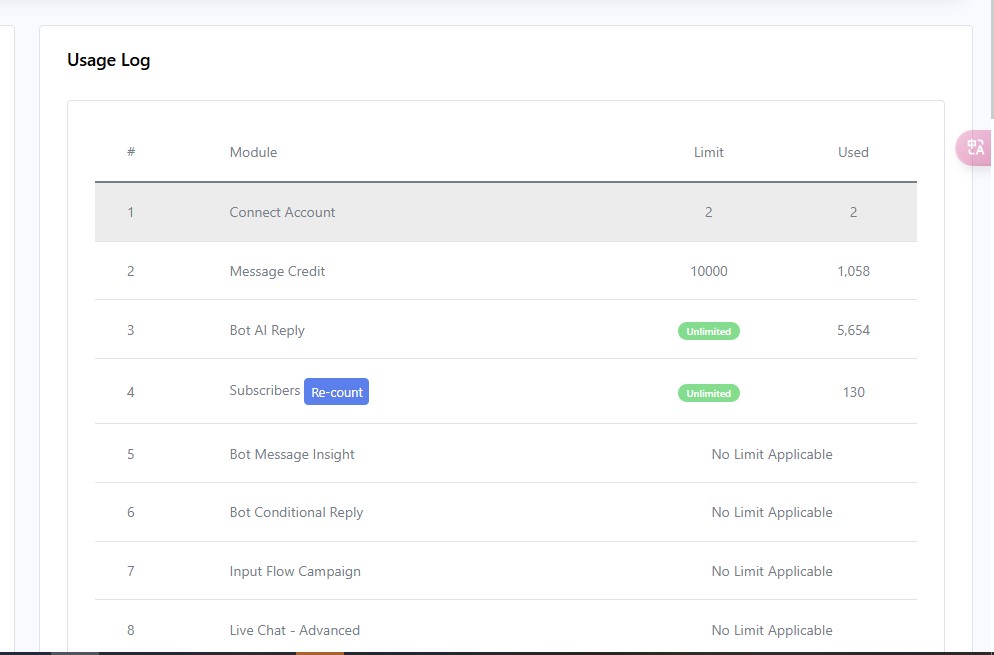The image size is (994, 655).
Task: Click the Bot AI Reply module name
Action: [267, 330]
